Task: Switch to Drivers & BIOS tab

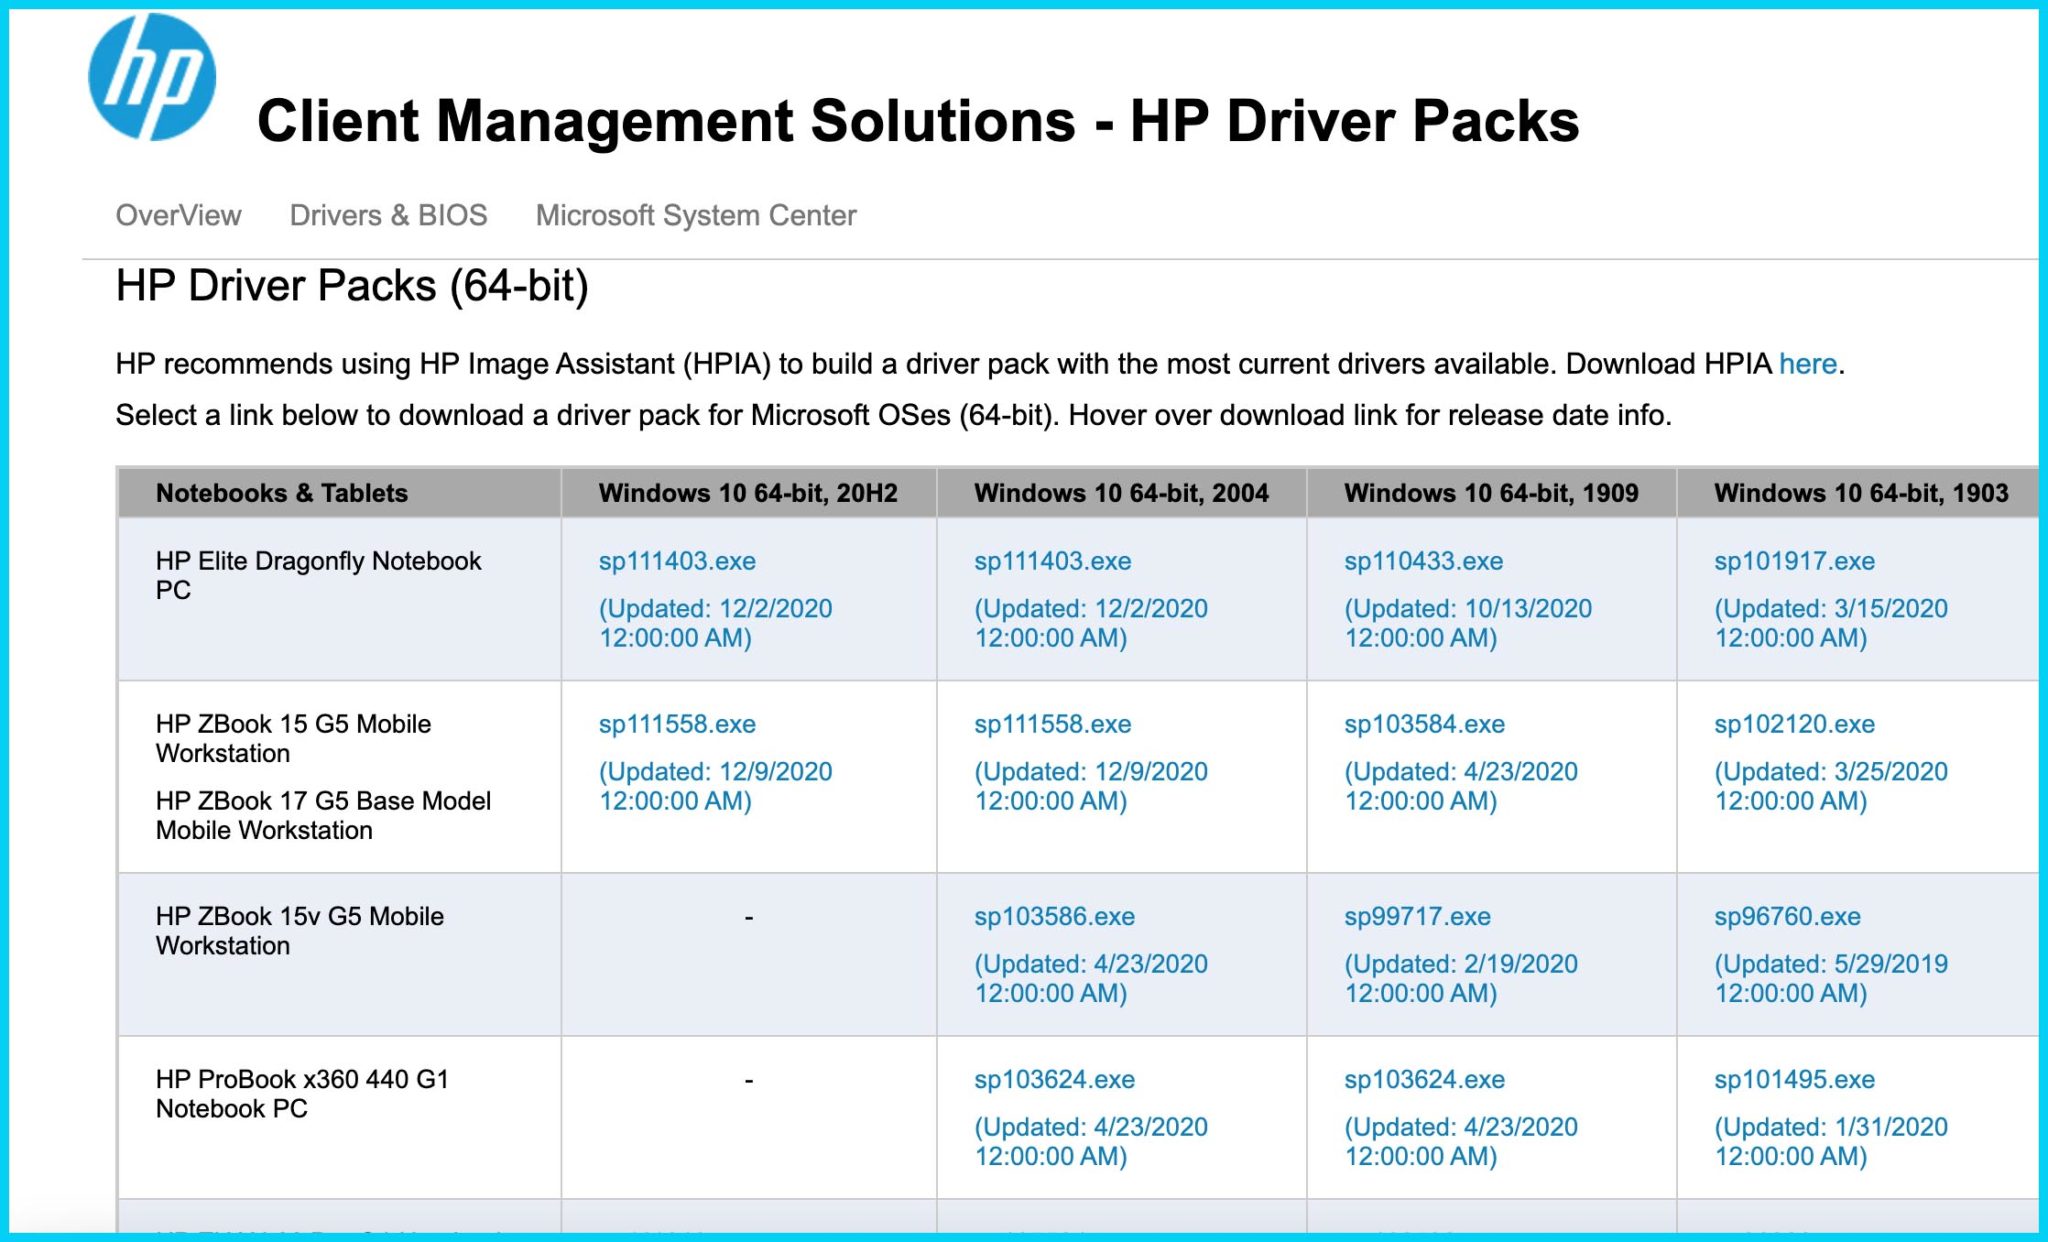Action: click(x=388, y=215)
